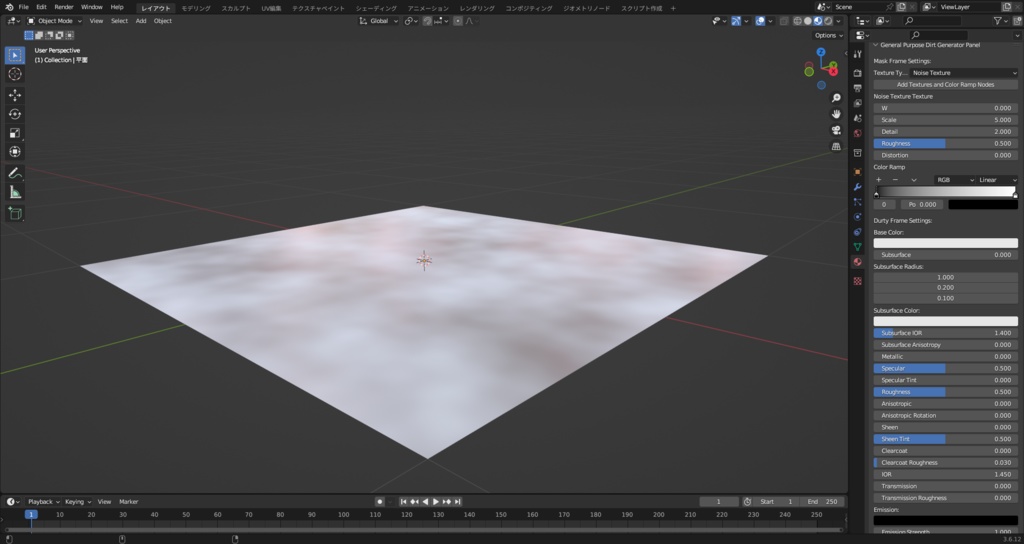Toggle viewport gizmos visibility
The height and width of the screenshot is (544, 1024).
[x=736, y=21]
